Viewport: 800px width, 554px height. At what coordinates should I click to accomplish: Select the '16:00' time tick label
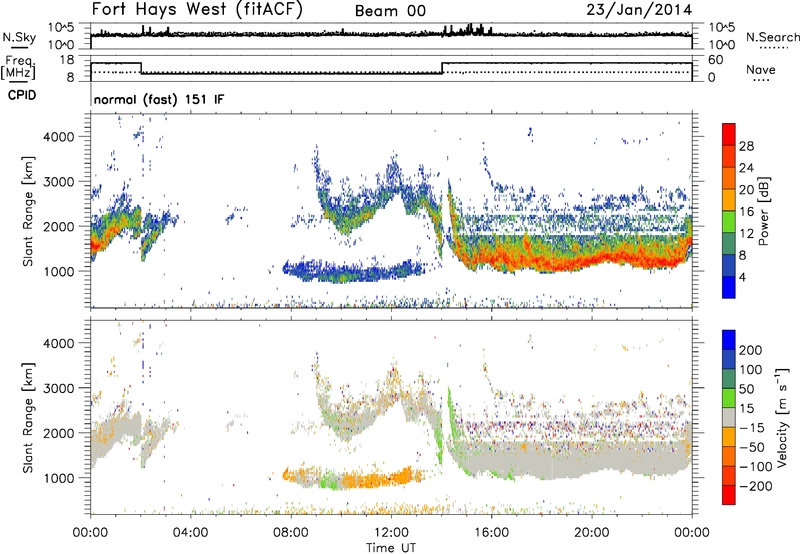491,533
